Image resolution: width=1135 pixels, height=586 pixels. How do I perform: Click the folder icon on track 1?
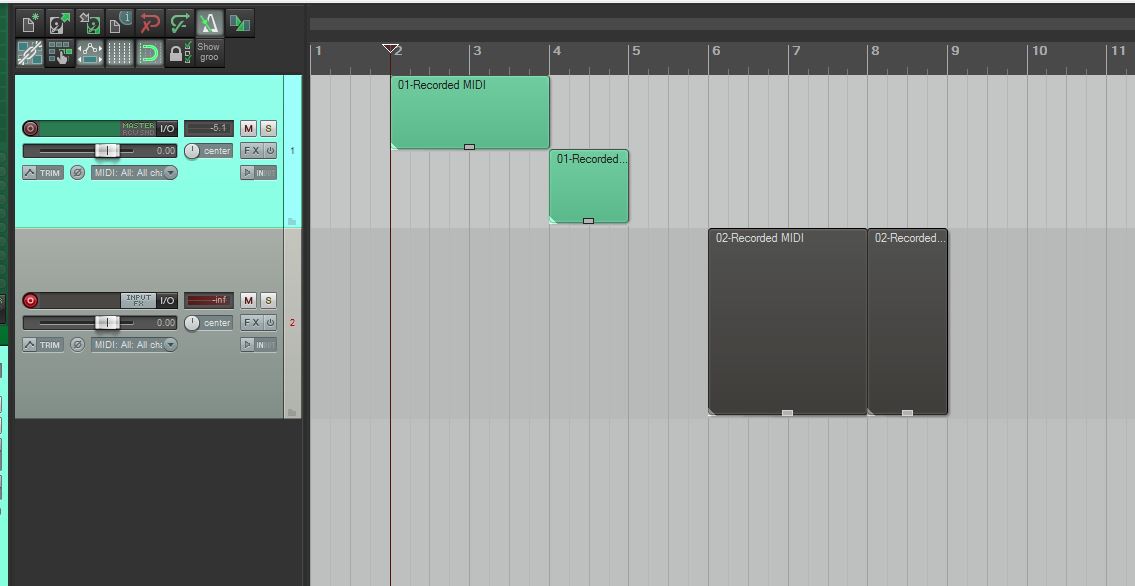tap(292, 221)
